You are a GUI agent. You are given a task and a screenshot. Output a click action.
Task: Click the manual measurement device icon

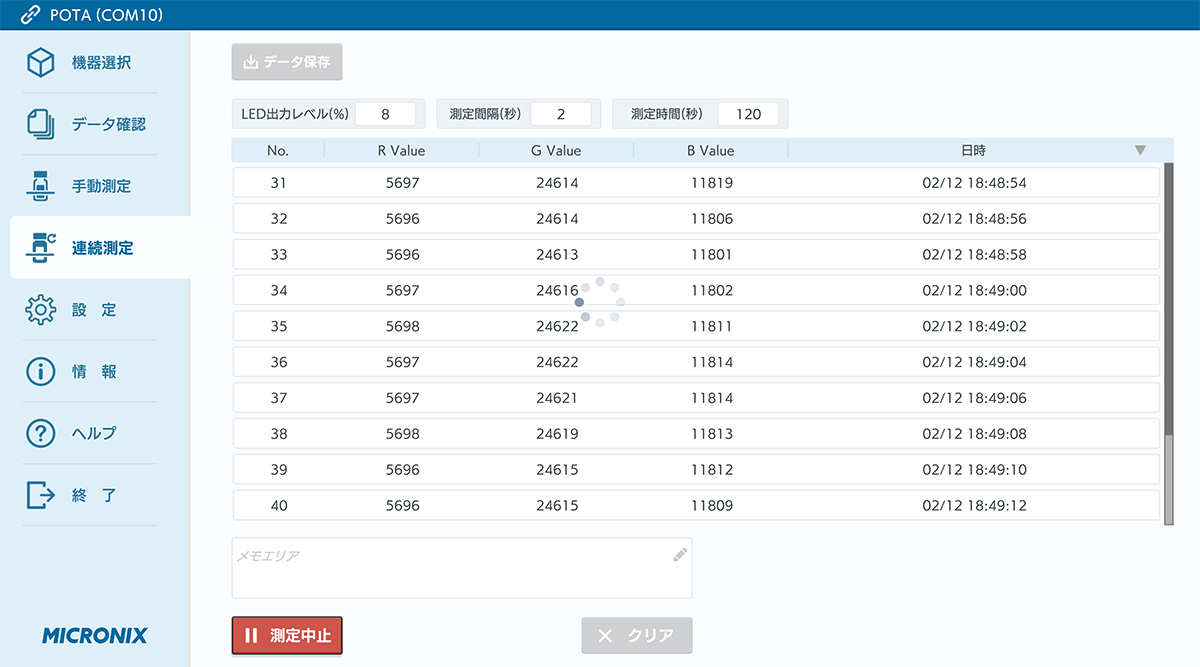40,186
